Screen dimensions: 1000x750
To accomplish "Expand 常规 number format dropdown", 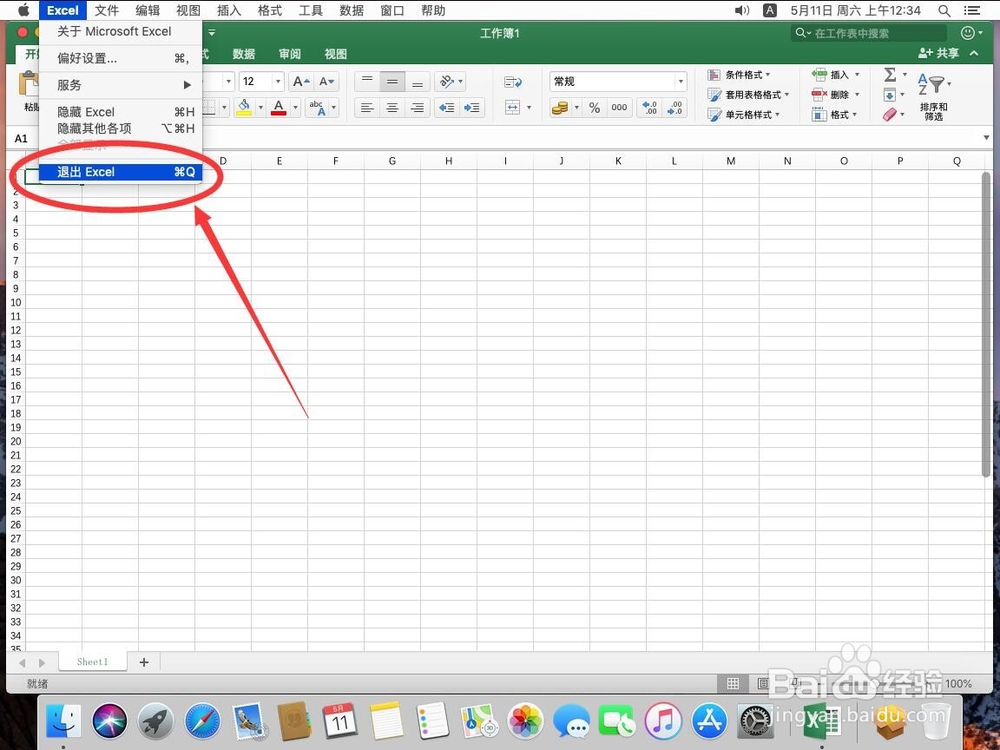I will point(680,82).
